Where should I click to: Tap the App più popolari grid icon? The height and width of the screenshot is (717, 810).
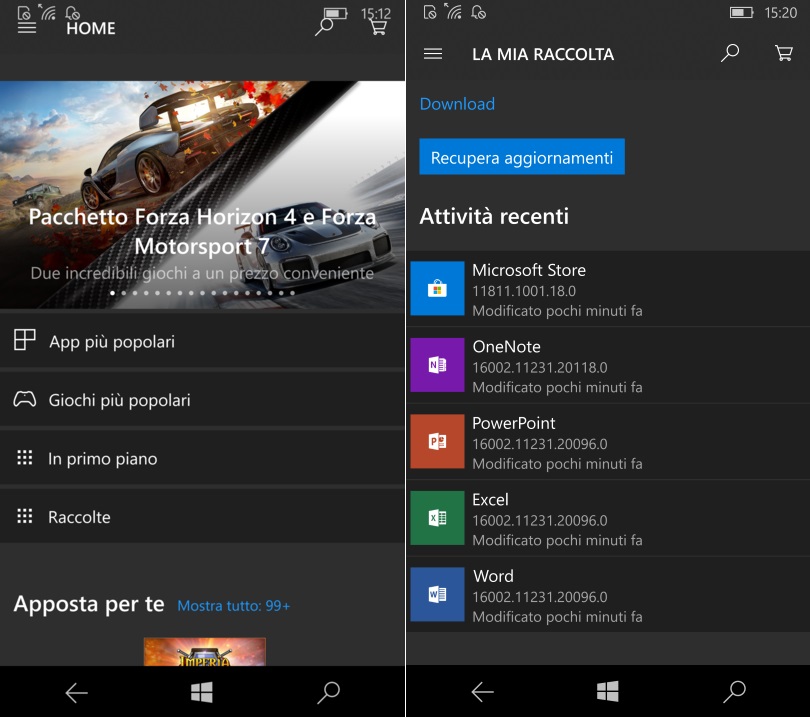[x=25, y=340]
